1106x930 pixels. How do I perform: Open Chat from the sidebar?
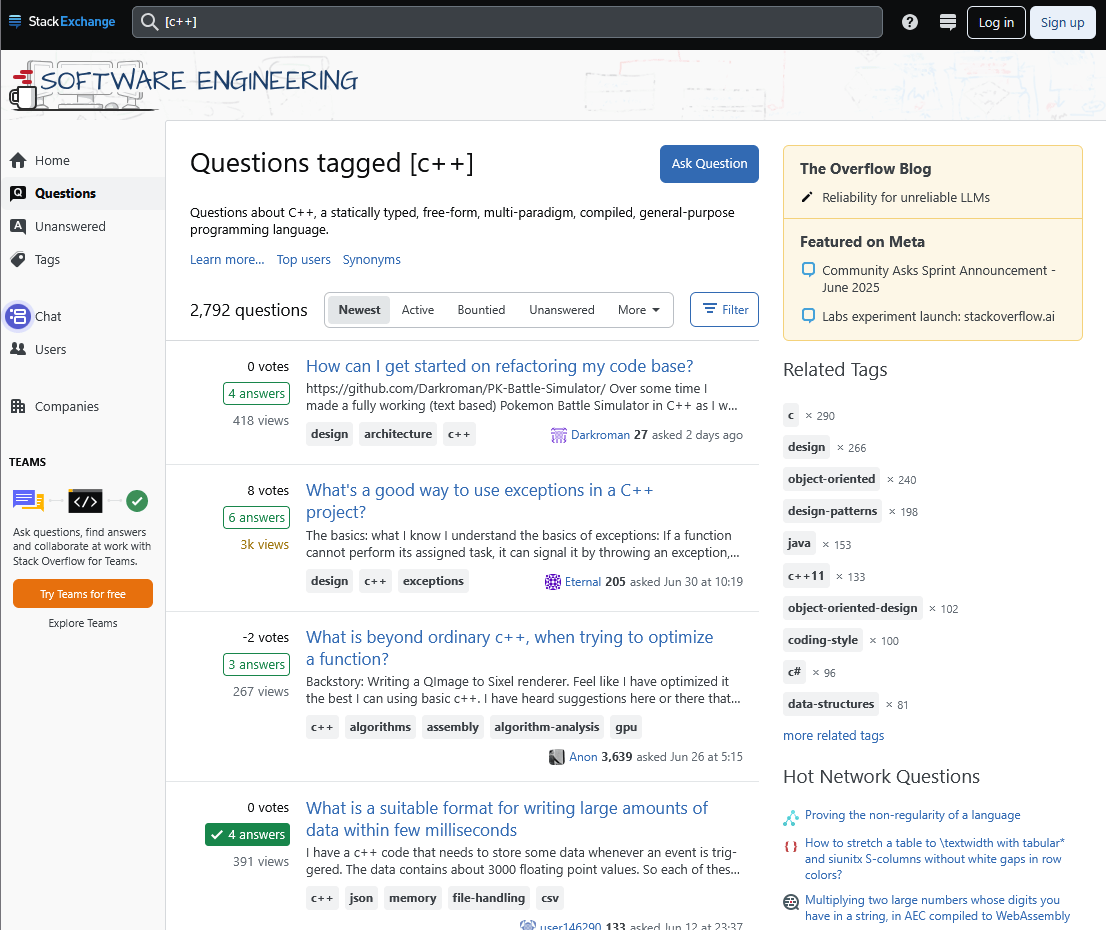[48, 316]
